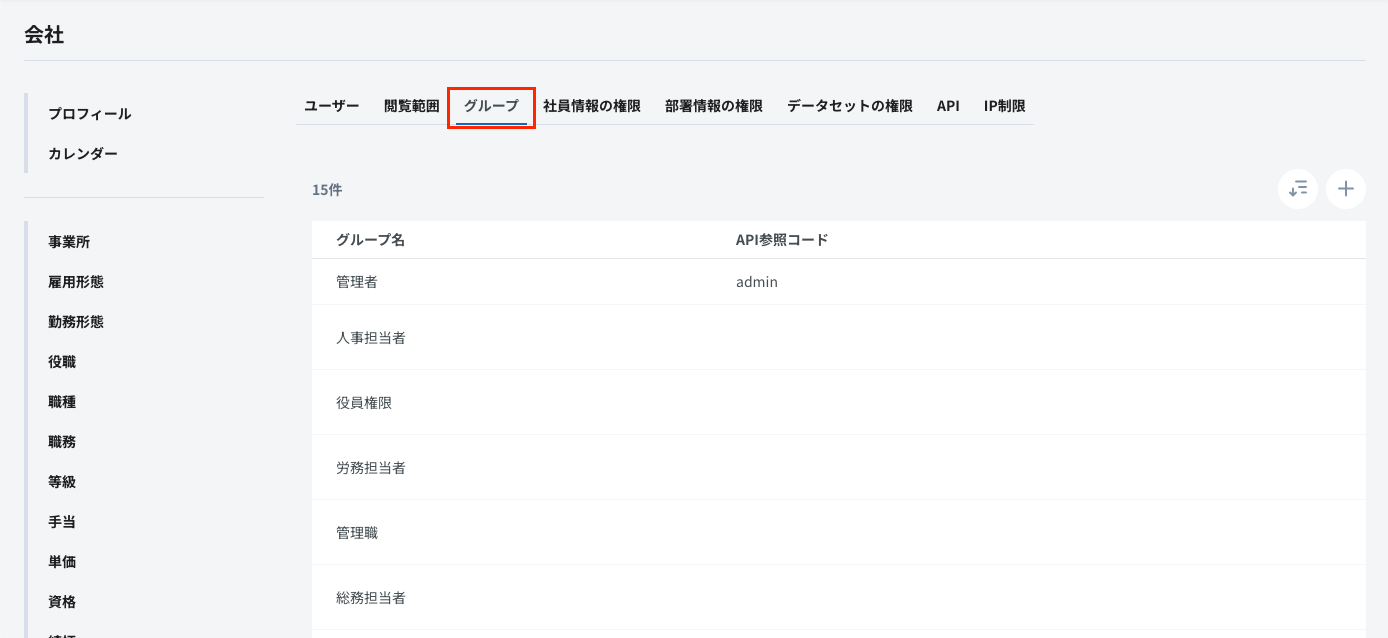The image size is (1388, 638).
Task: Navigate to 役職 settings
Action: pyautogui.click(x=63, y=361)
